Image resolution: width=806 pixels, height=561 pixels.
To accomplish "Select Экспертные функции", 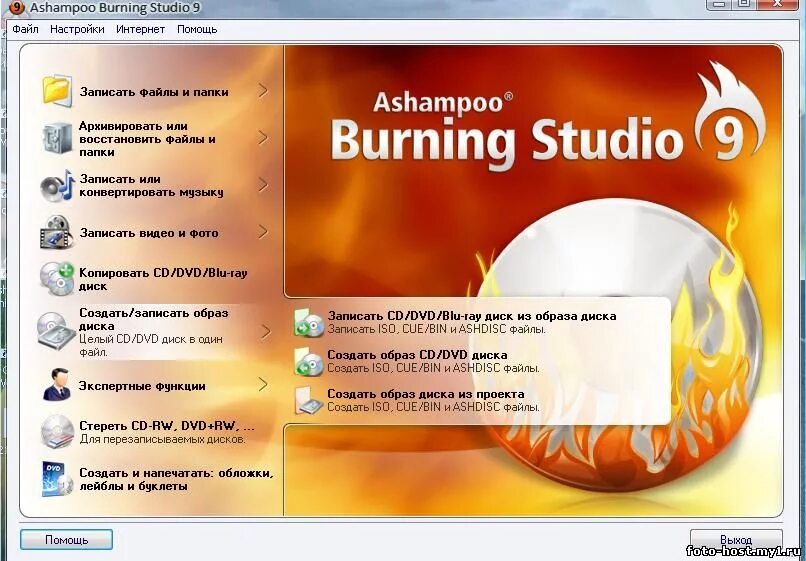I will coord(142,386).
